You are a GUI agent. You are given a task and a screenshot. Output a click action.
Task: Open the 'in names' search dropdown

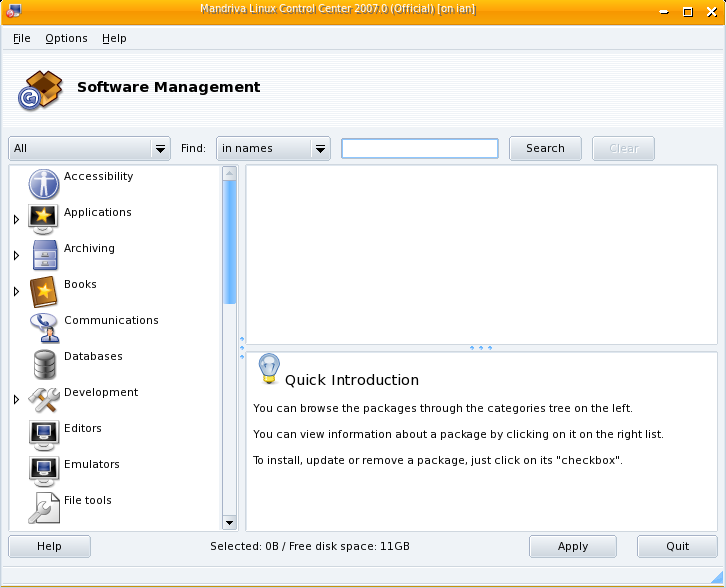(273, 148)
